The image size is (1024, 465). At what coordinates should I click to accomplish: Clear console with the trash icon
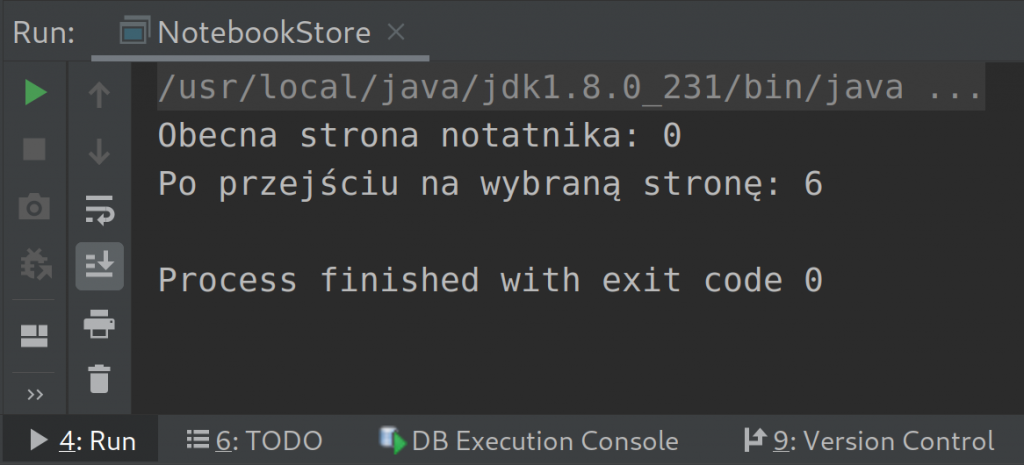(x=99, y=379)
